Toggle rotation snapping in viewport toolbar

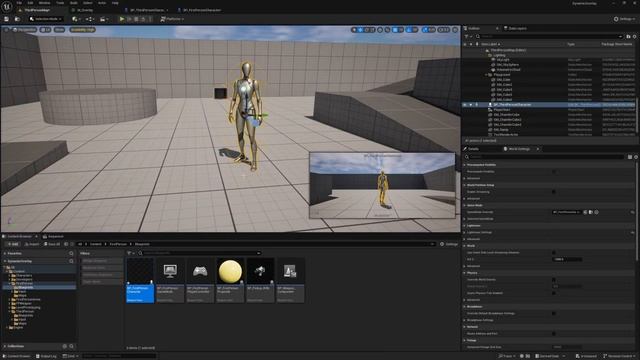[409, 30]
